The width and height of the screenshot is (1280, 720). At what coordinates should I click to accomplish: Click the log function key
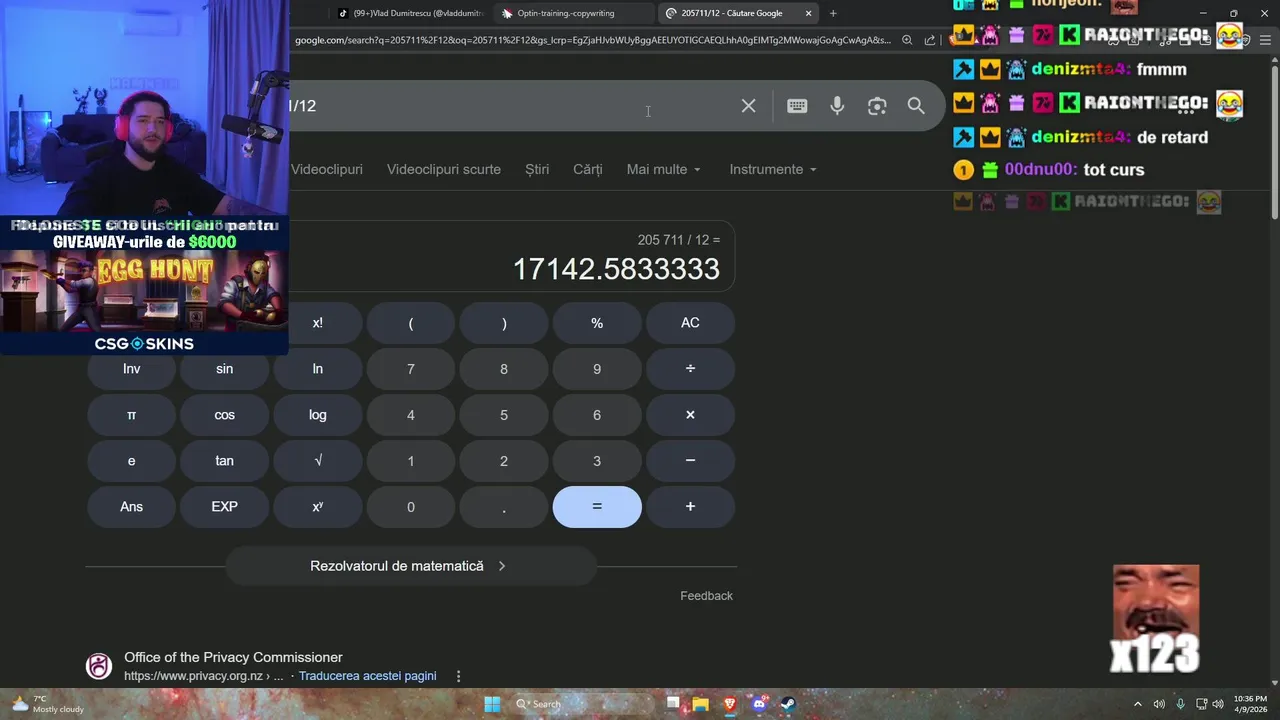(317, 415)
